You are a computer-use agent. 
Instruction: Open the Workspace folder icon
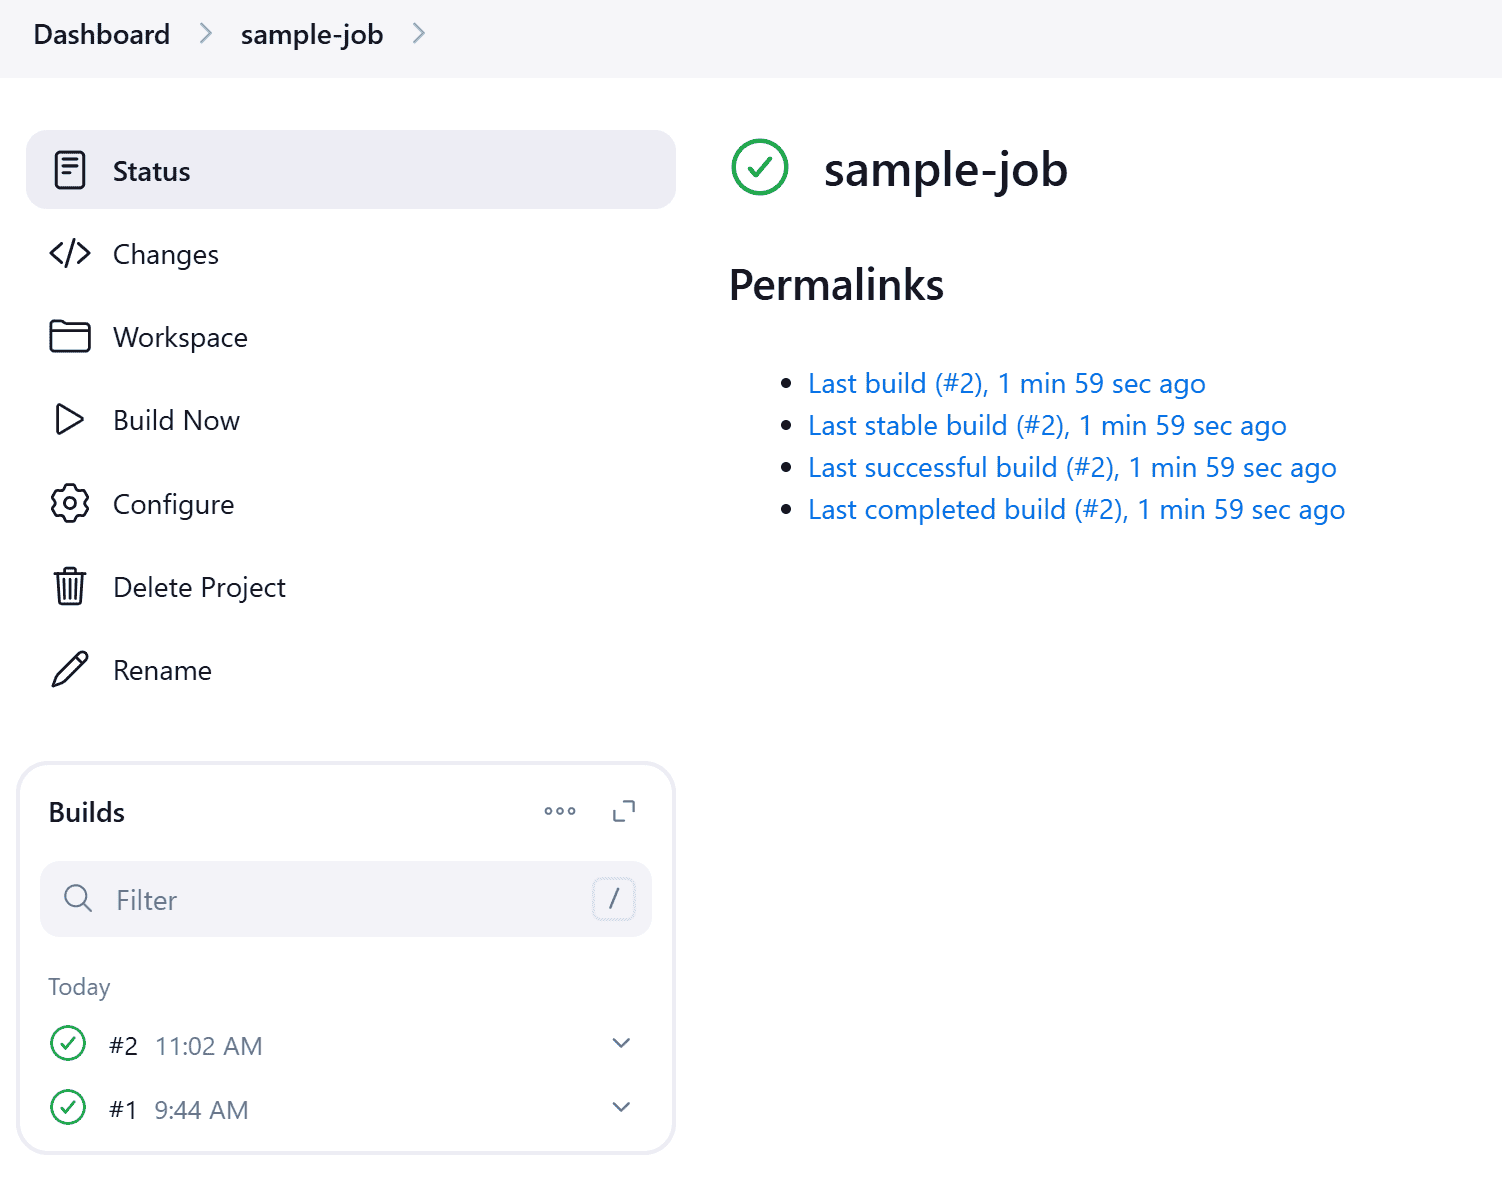(69, 337)
